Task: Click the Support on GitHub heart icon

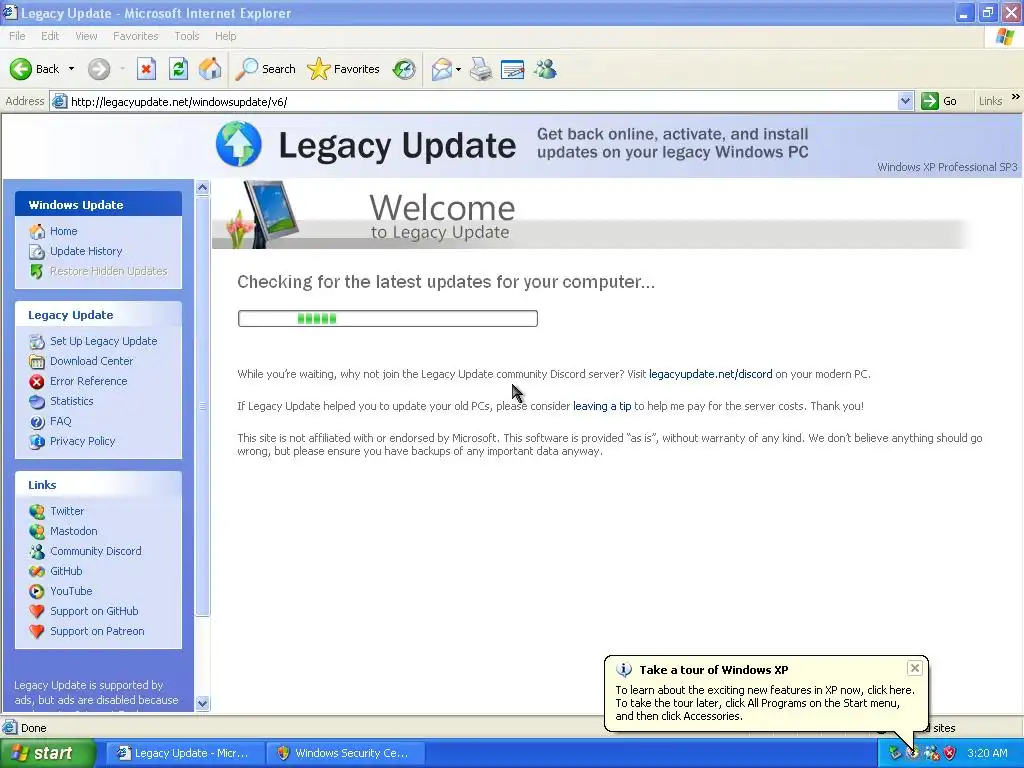Action: 37,611
